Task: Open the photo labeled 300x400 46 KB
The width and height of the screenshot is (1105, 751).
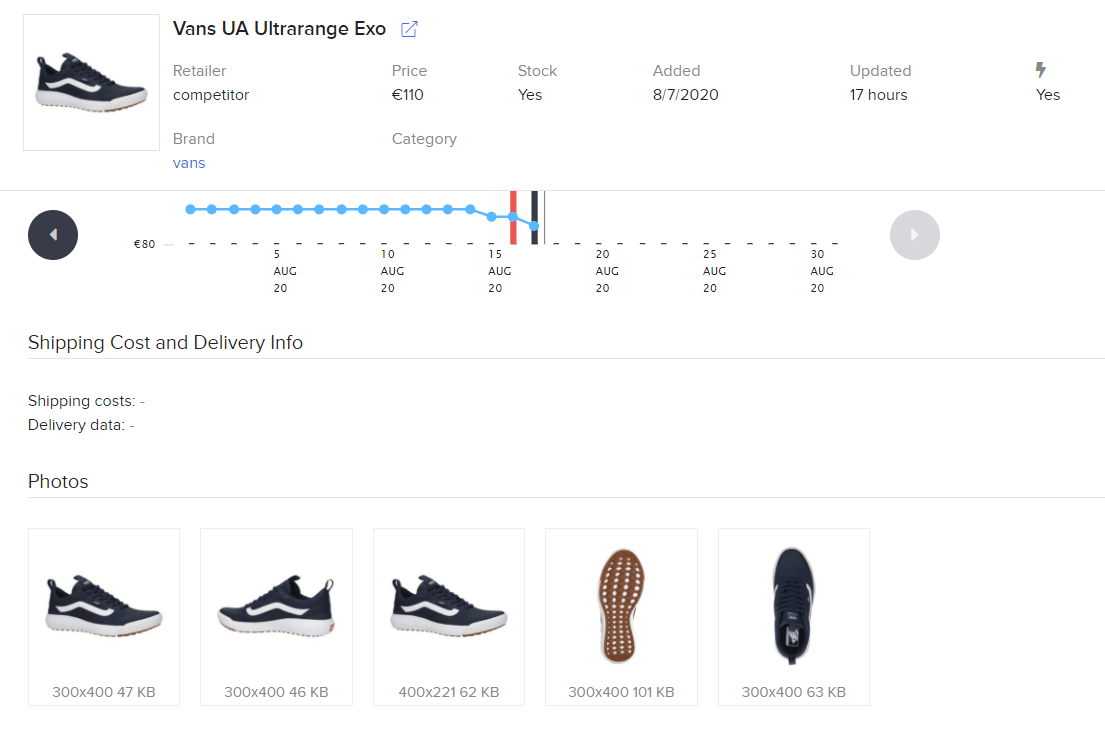Action: (x=276, y=616)
